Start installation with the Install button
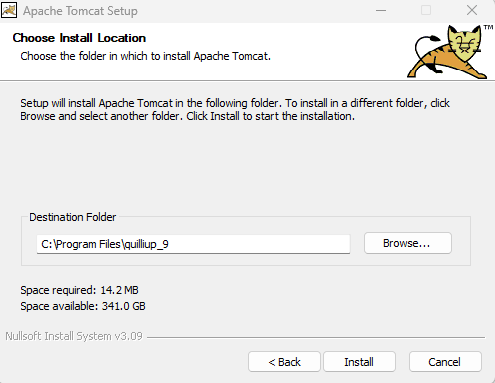Screen dimensions: 495x383 pos(359,362)
